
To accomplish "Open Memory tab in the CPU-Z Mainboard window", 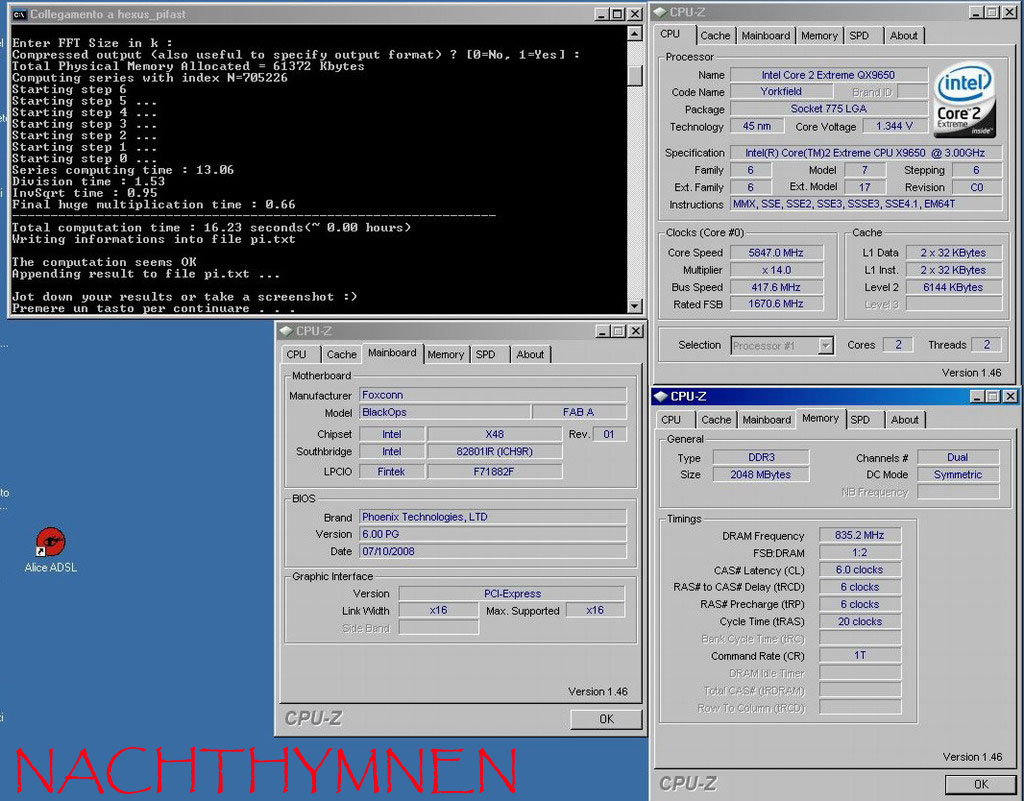I will point(445,354).
